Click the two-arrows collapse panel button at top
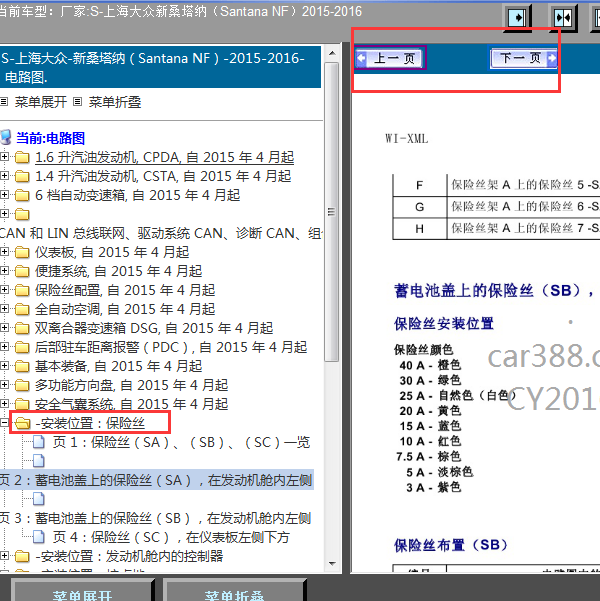Image resolution: width=600 pixels, height=601 pixels. tap(563, 18)
